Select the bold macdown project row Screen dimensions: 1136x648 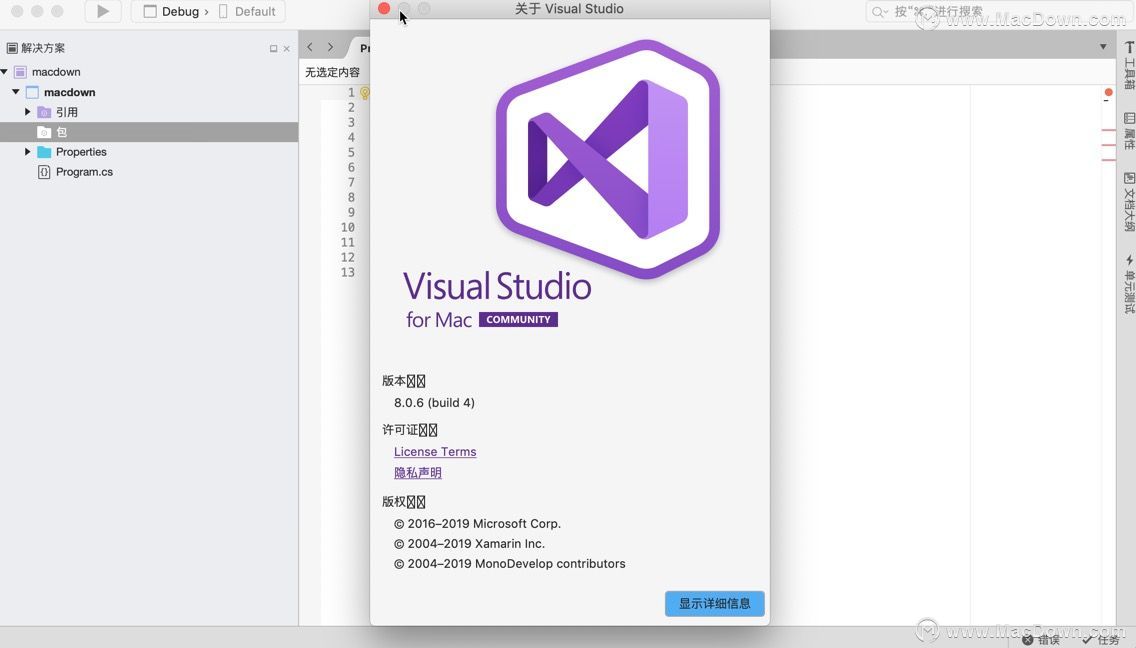pyautogui.click(x=149, y=92)
